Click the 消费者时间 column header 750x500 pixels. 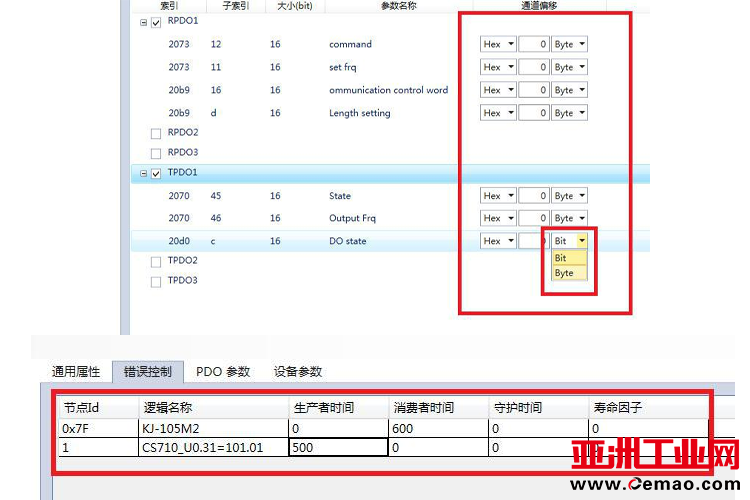[438, 408]
